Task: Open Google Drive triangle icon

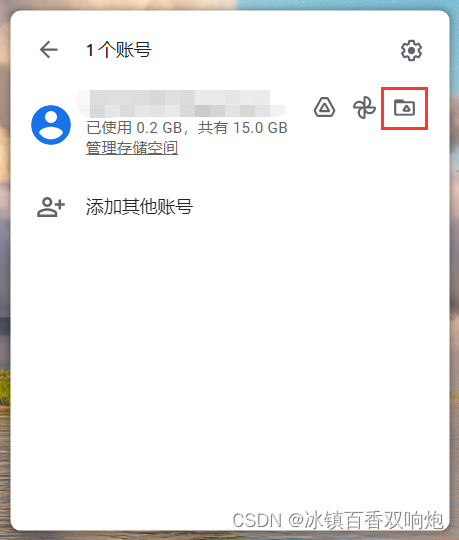Action: [x=324, y=107]
